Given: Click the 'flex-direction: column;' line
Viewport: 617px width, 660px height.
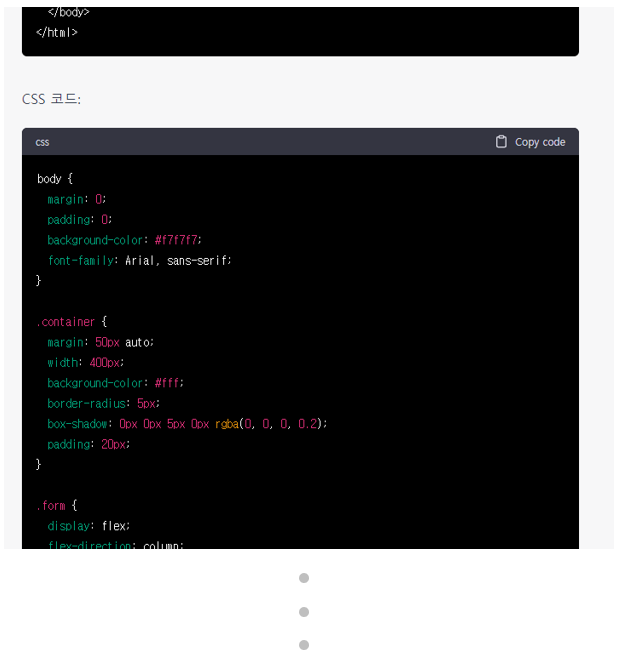Looking at the screenshot, I should pos(116,545).
